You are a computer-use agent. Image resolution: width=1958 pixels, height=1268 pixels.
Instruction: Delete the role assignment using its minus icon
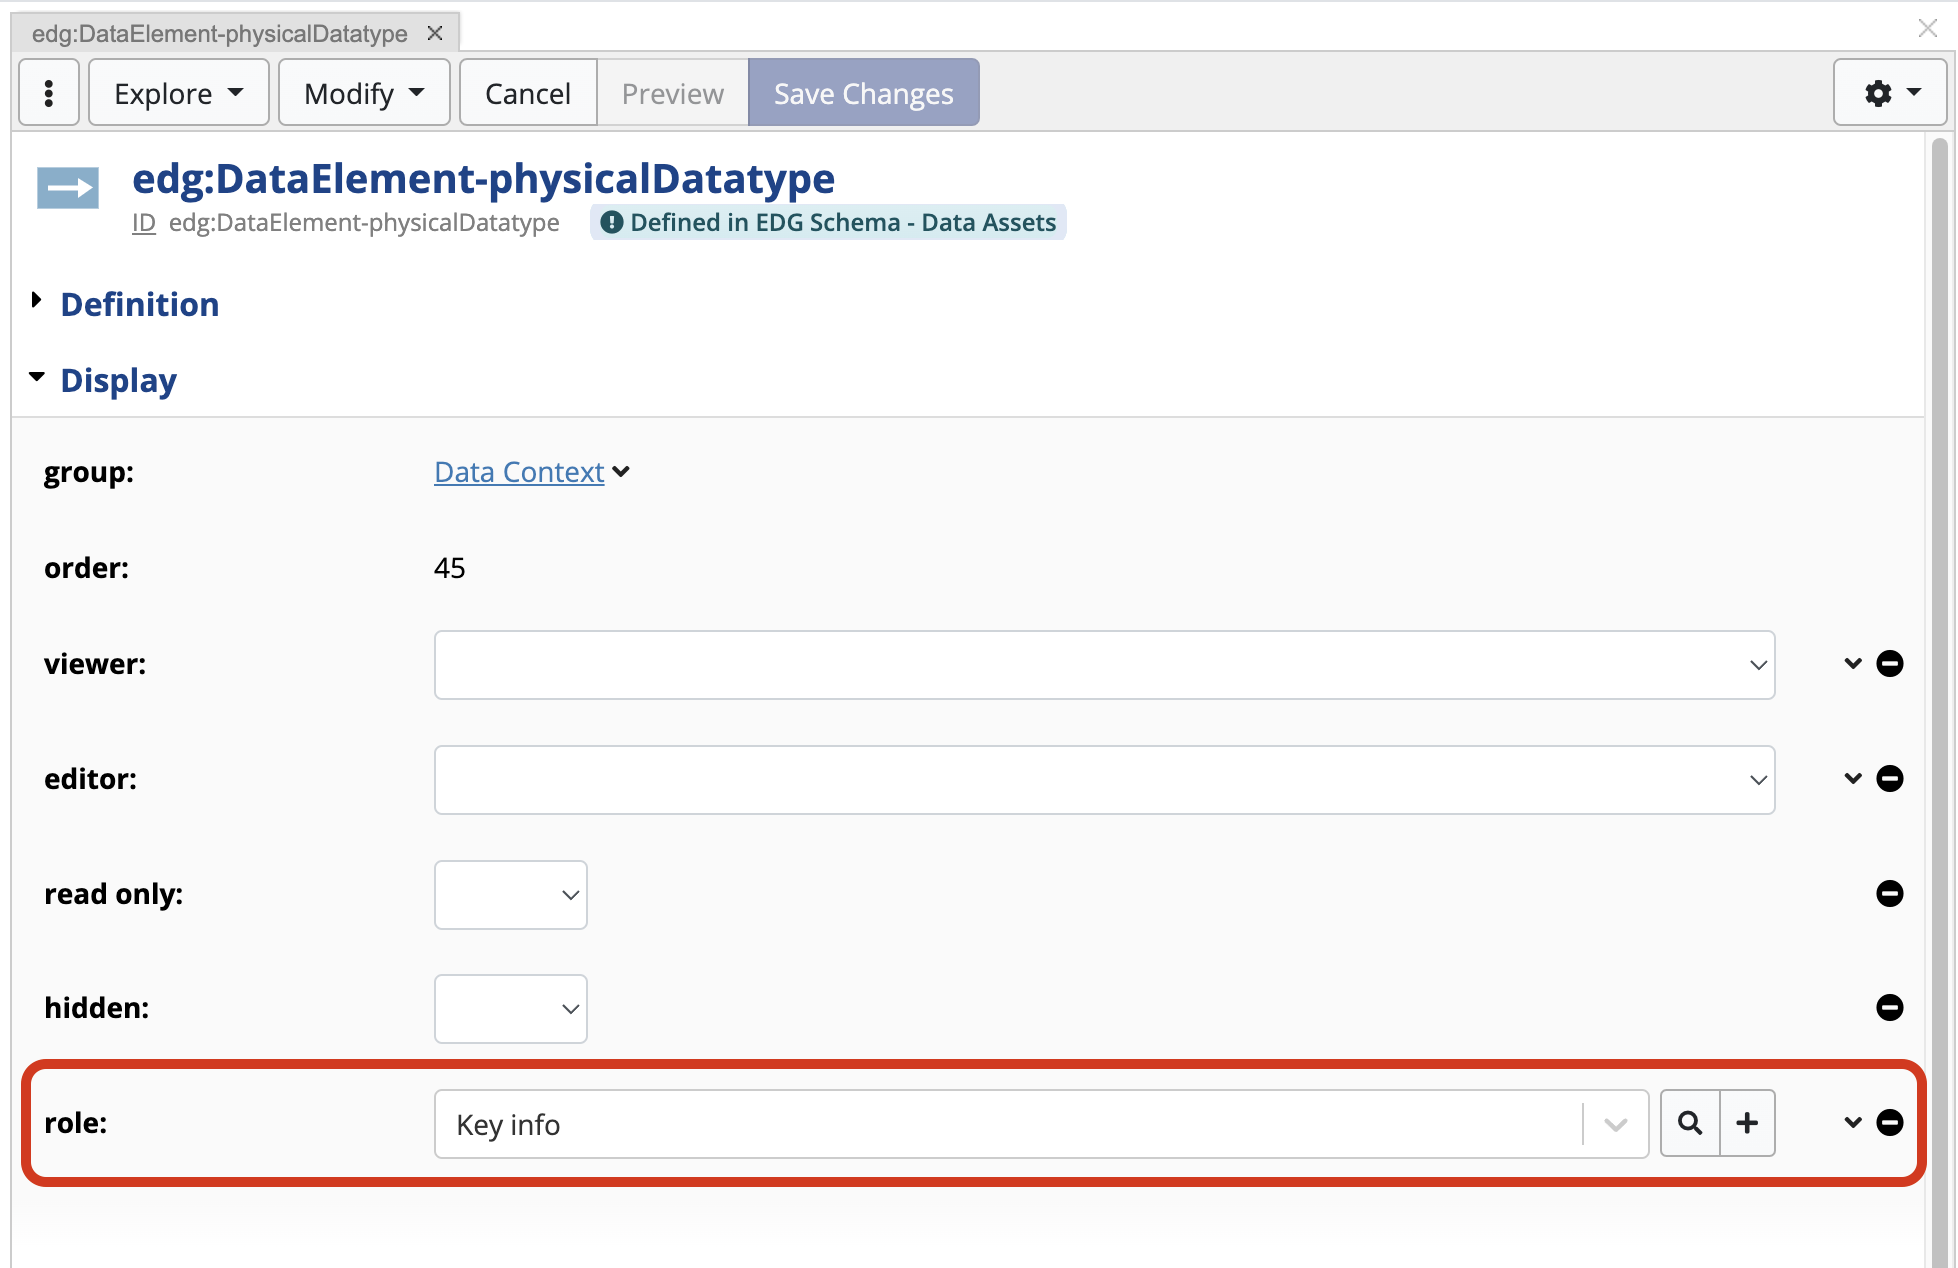coord(1891,1123)
